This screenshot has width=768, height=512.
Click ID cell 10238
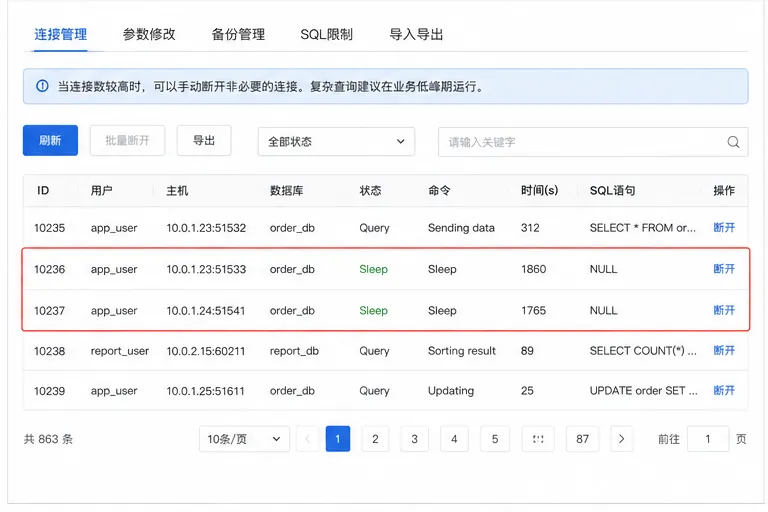pyautogui.click(x=49, y=351)
